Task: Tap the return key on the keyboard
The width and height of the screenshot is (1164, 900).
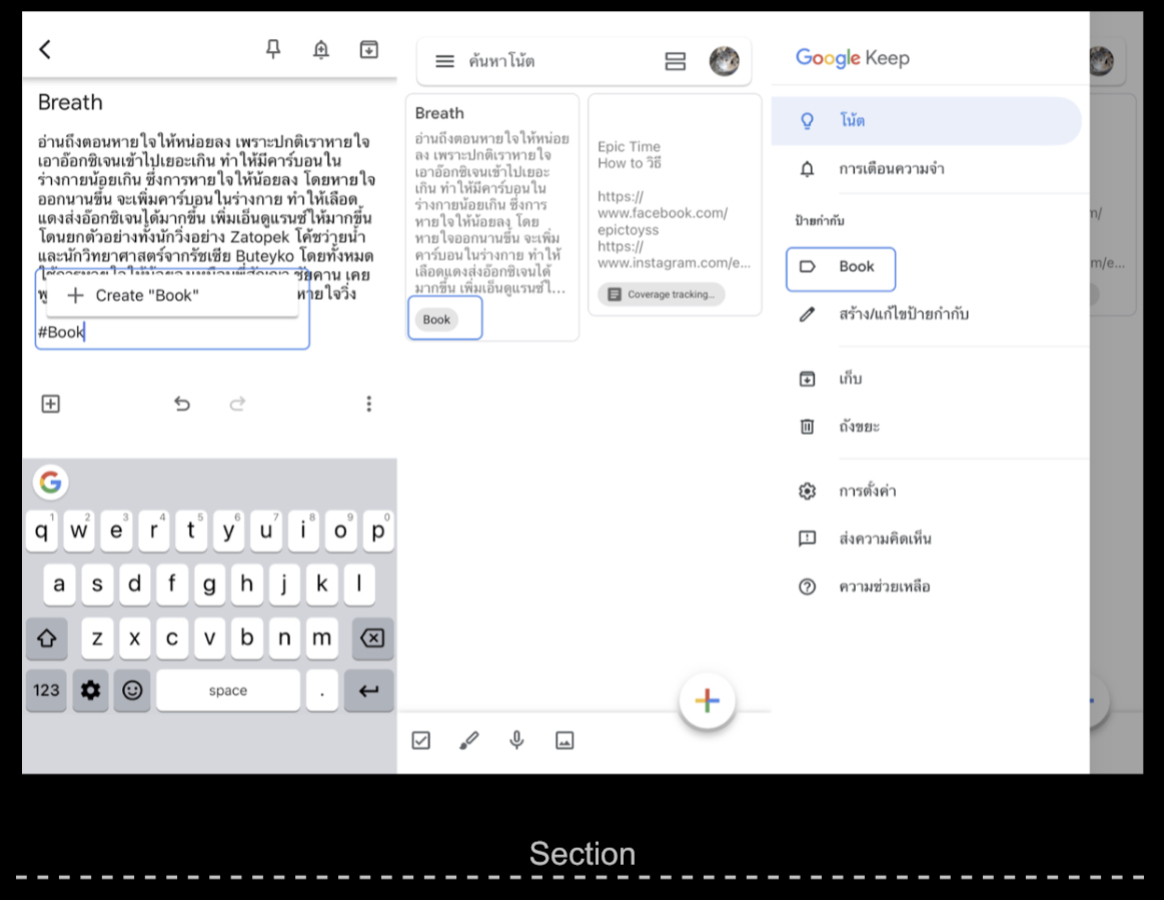Action: (x=369, y=691)
